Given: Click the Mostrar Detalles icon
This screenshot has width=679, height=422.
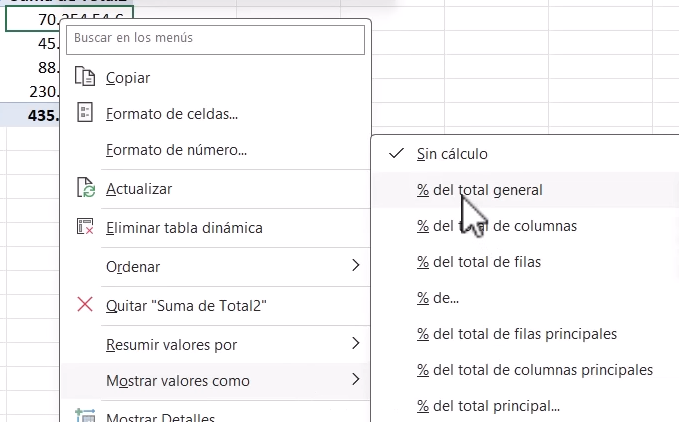Looking at the screenshot, I should click(85, 416).
